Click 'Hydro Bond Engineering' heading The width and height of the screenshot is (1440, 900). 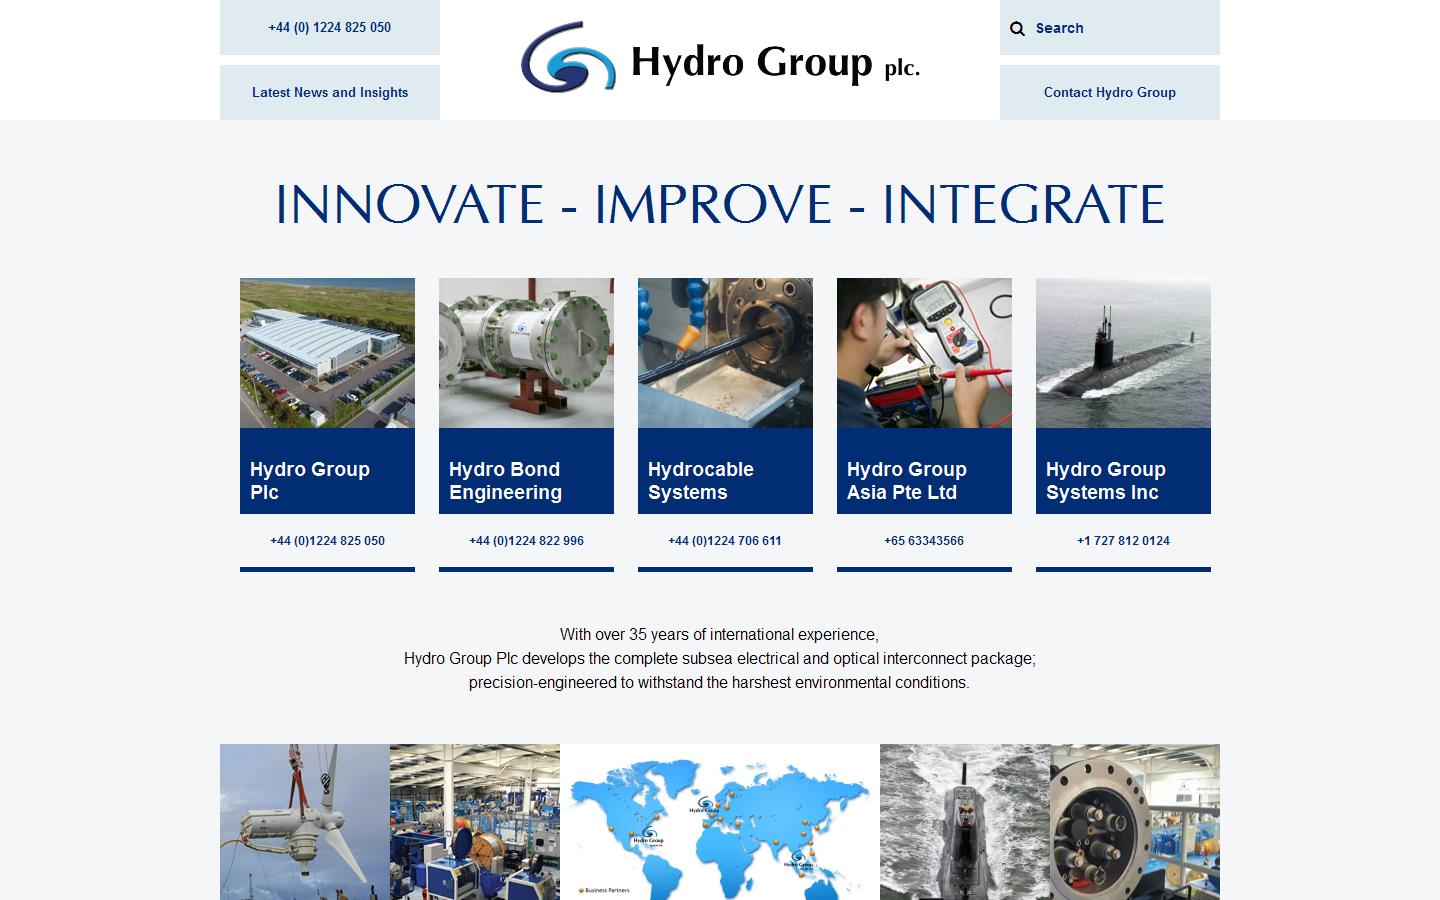[x=506, y=481]
